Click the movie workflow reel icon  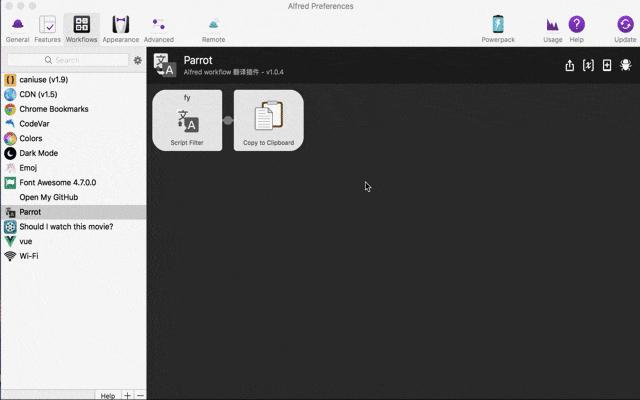coord(10,227)
